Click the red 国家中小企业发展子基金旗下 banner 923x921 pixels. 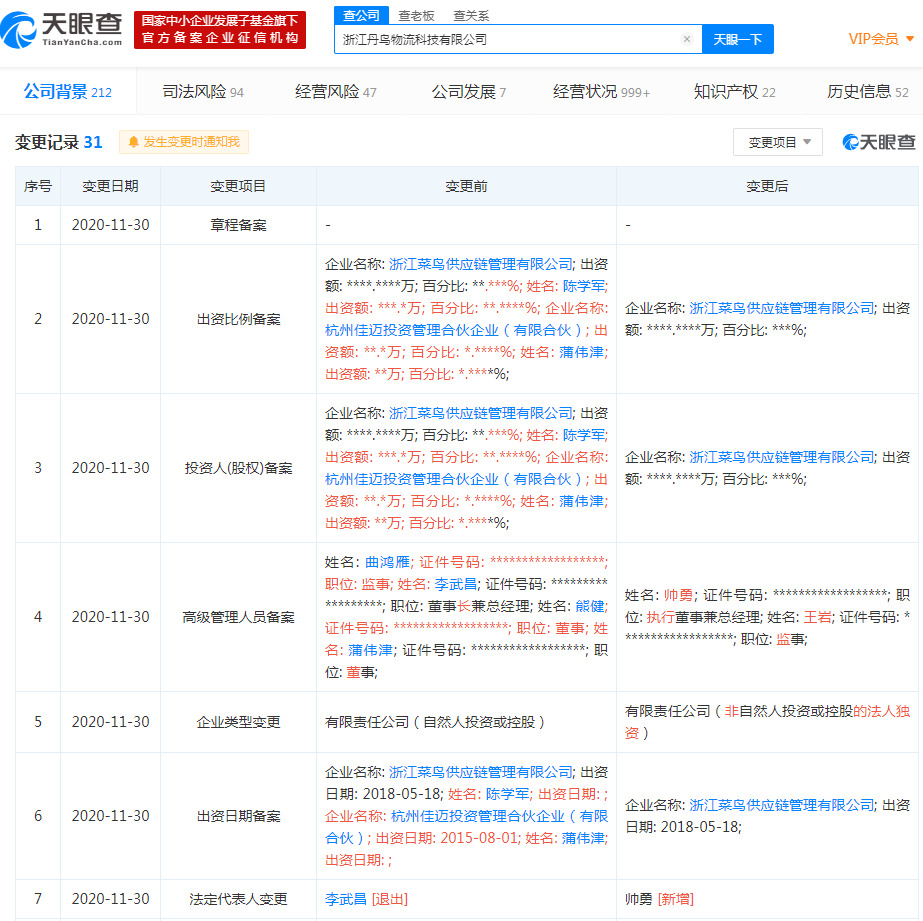(x=220, y=29)
